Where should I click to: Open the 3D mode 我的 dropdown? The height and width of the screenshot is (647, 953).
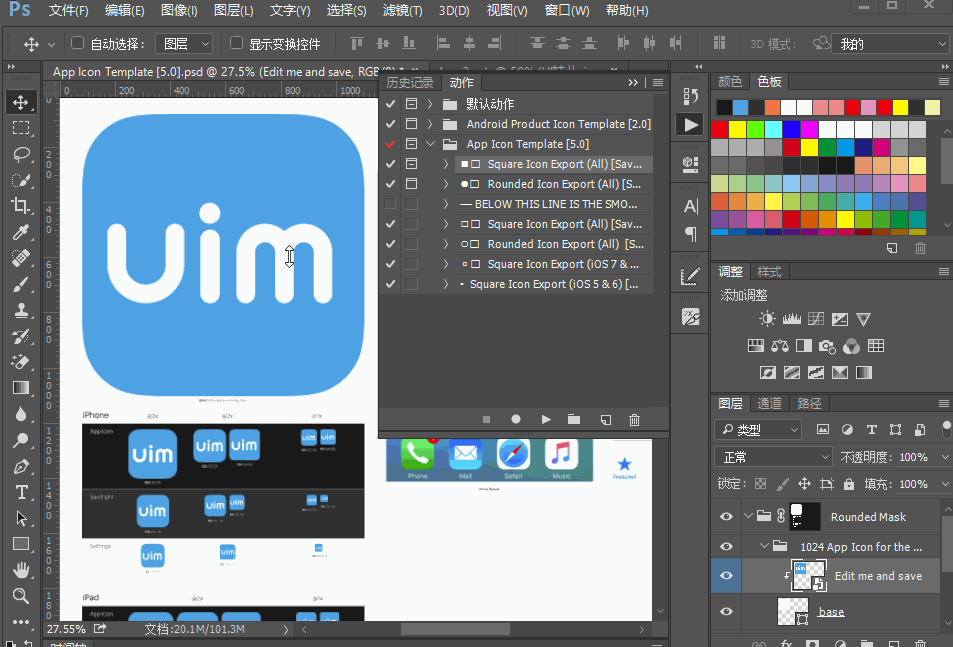[x=890, y=44]
